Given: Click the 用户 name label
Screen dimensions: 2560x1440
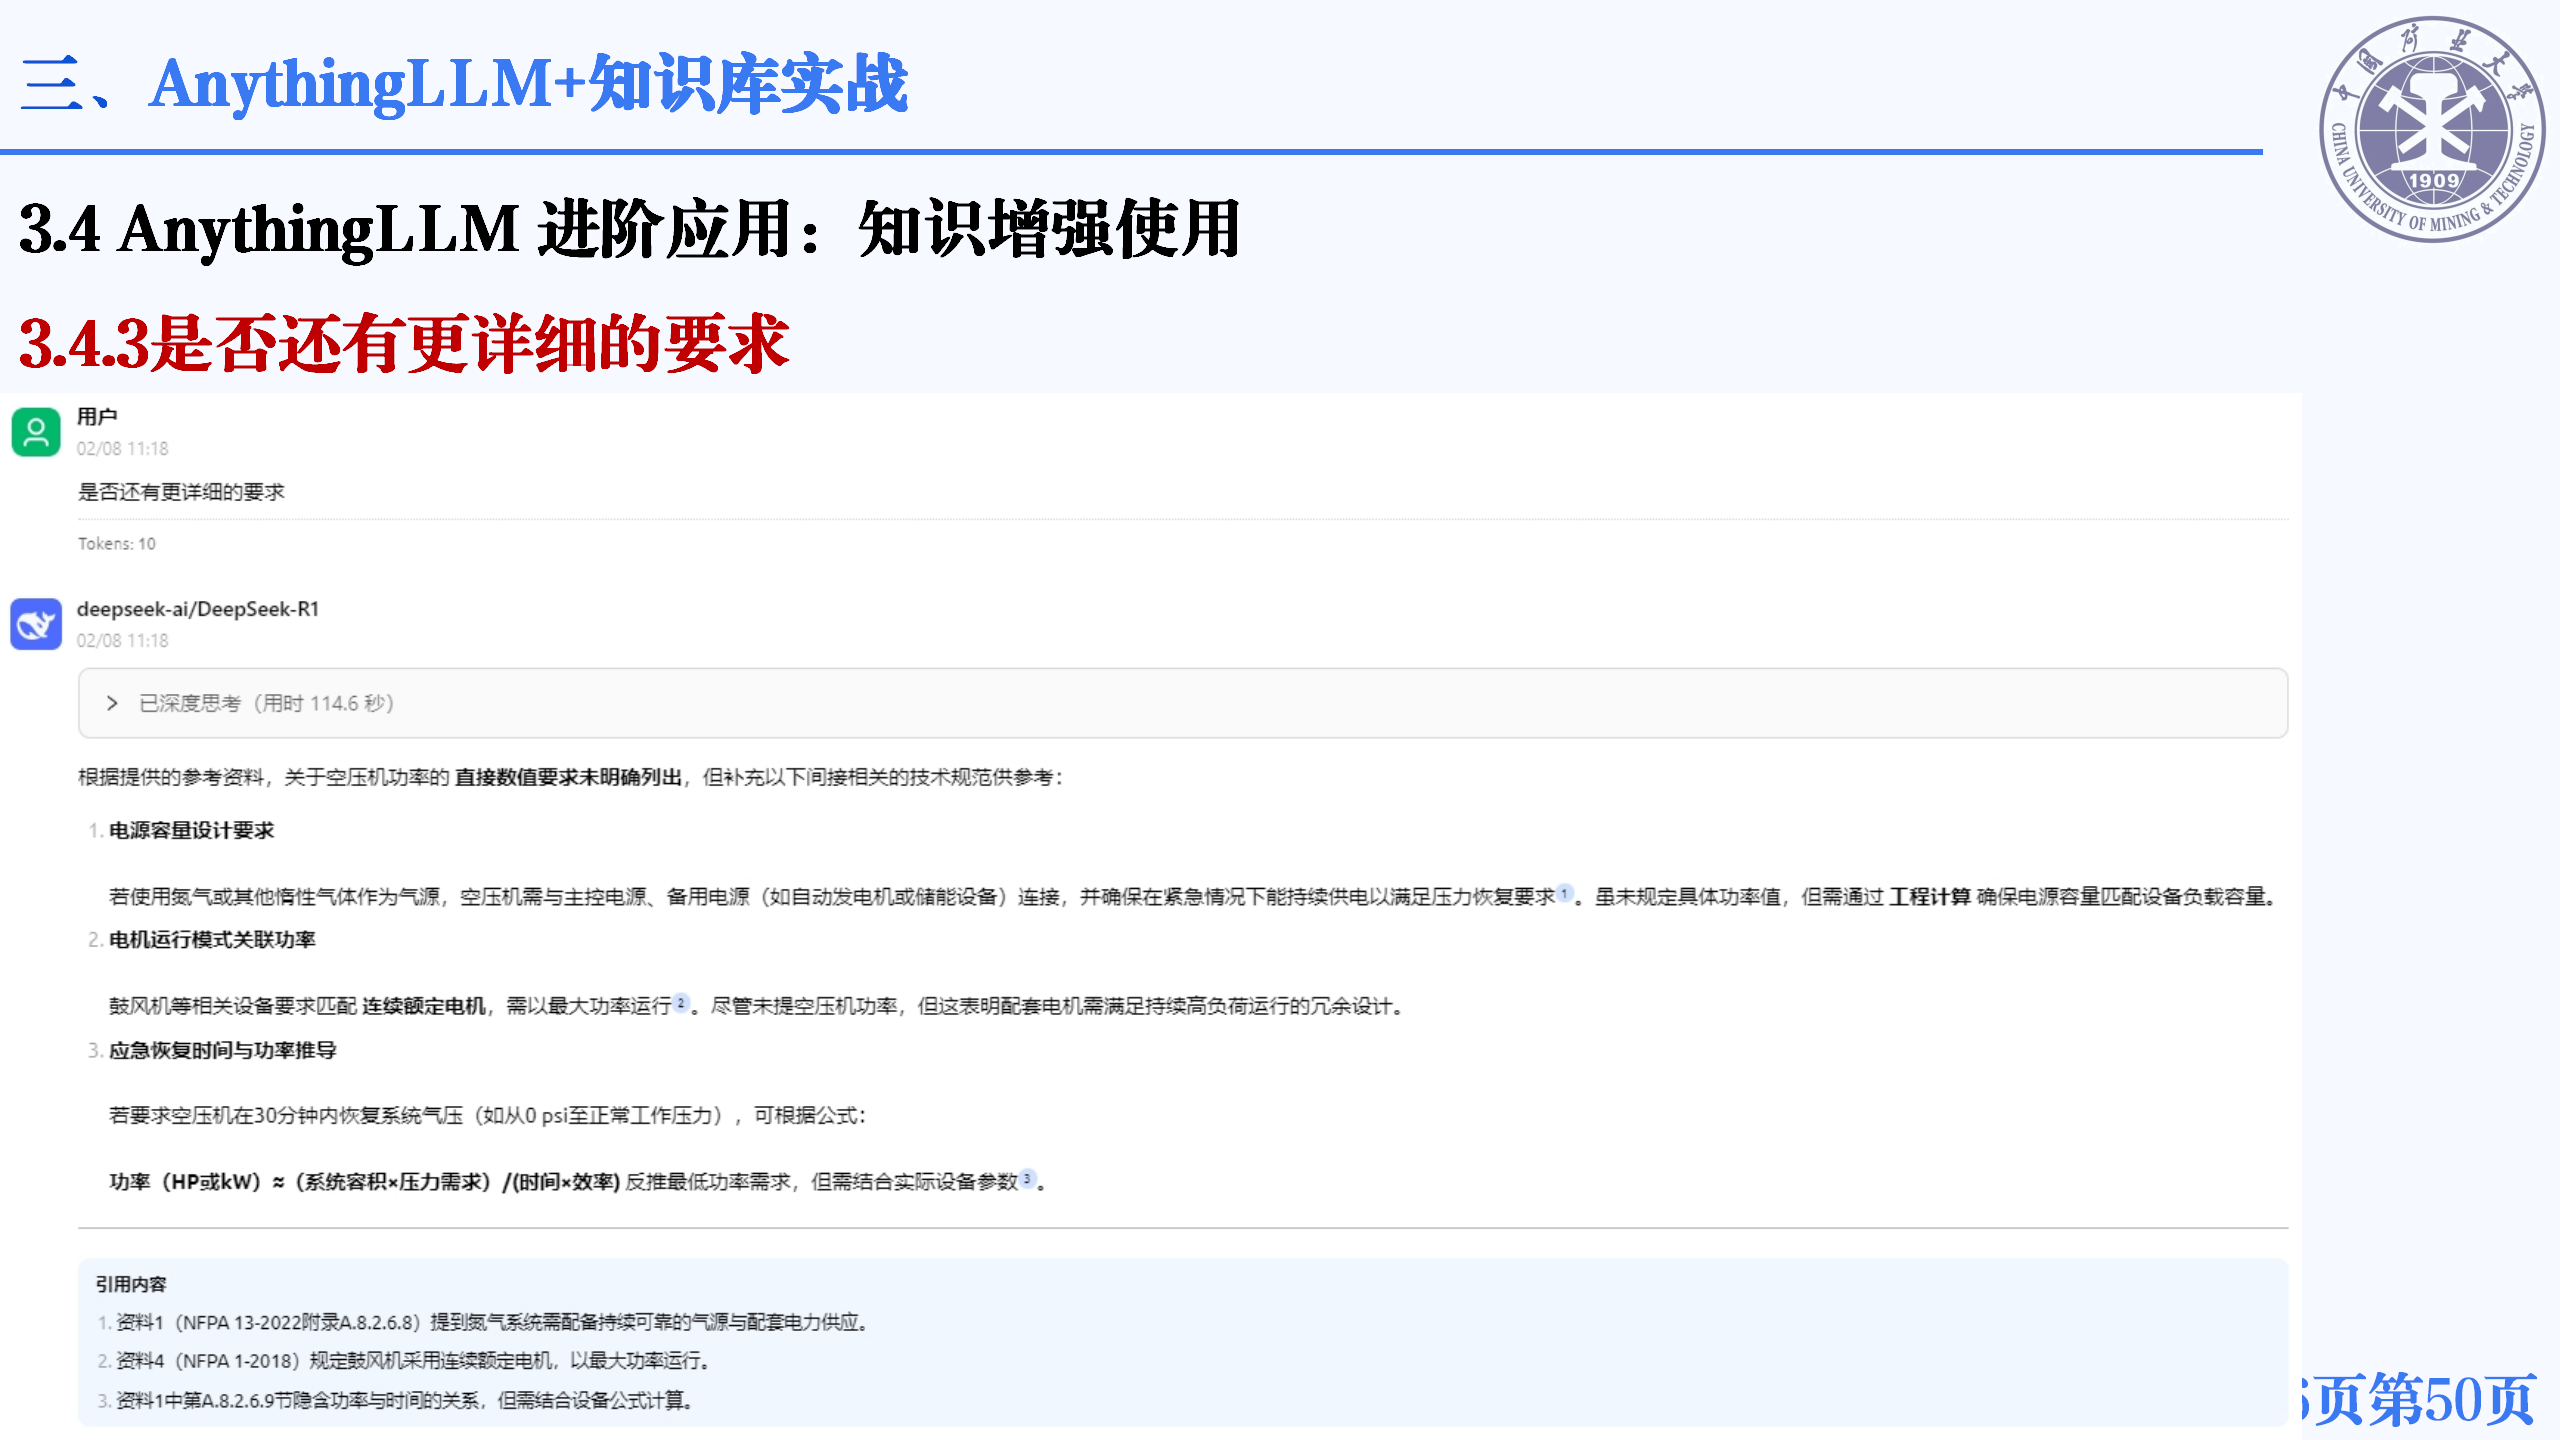Looking at the screenshot, I should pyautogui.click(x=97, y=416).
